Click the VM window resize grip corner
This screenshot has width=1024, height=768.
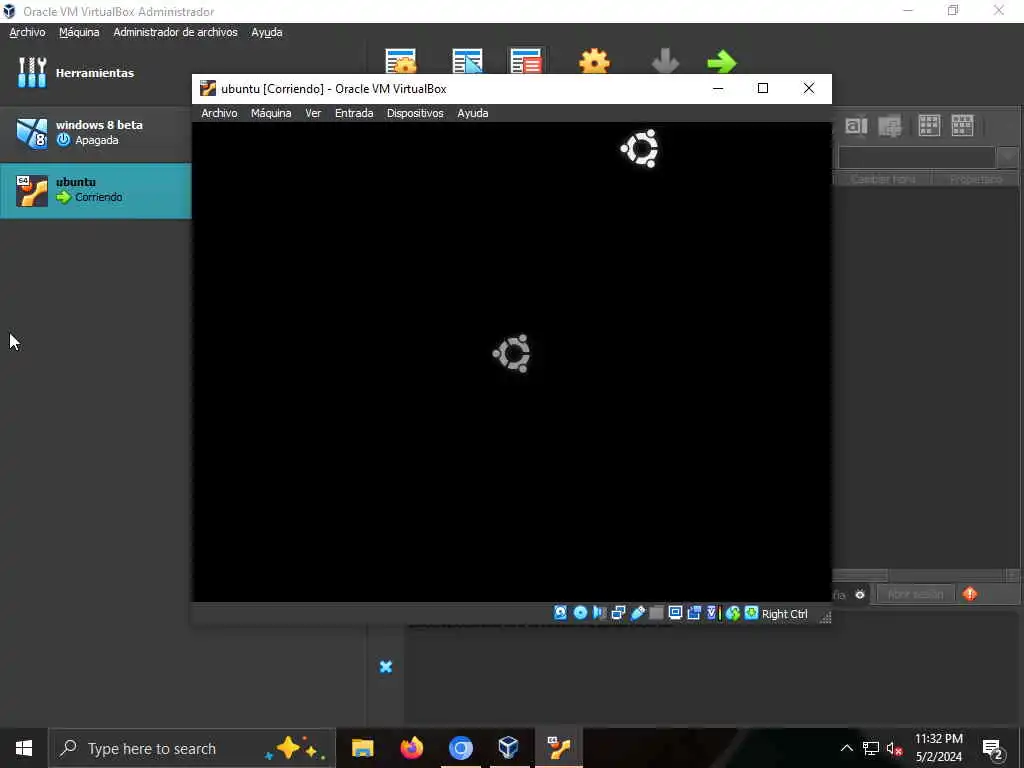pyautogui.click(x=825, y=618)
